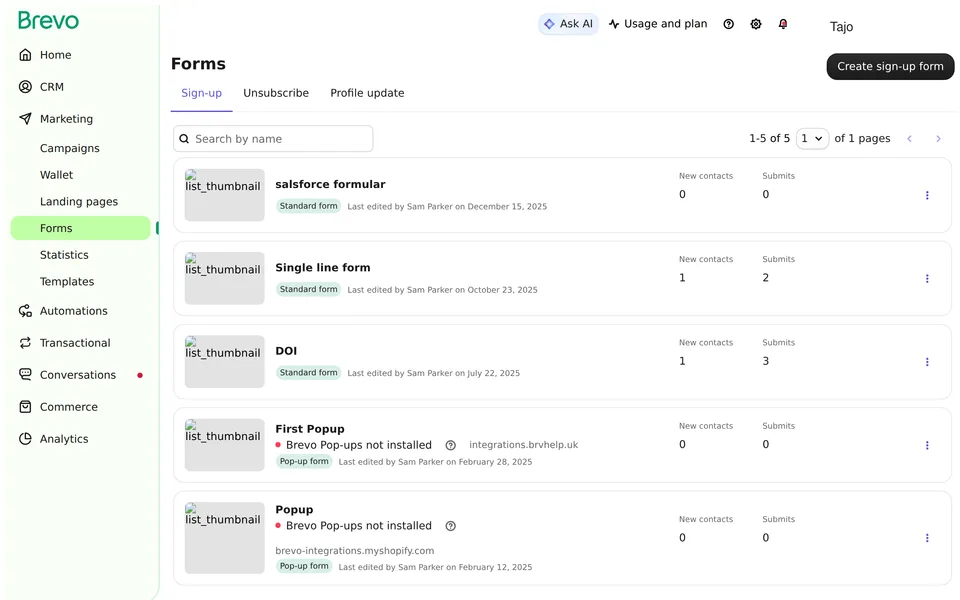Switch to the Sign-up tab
The height and width of the screenshot is (600, 960).
(x=201, y=93)
